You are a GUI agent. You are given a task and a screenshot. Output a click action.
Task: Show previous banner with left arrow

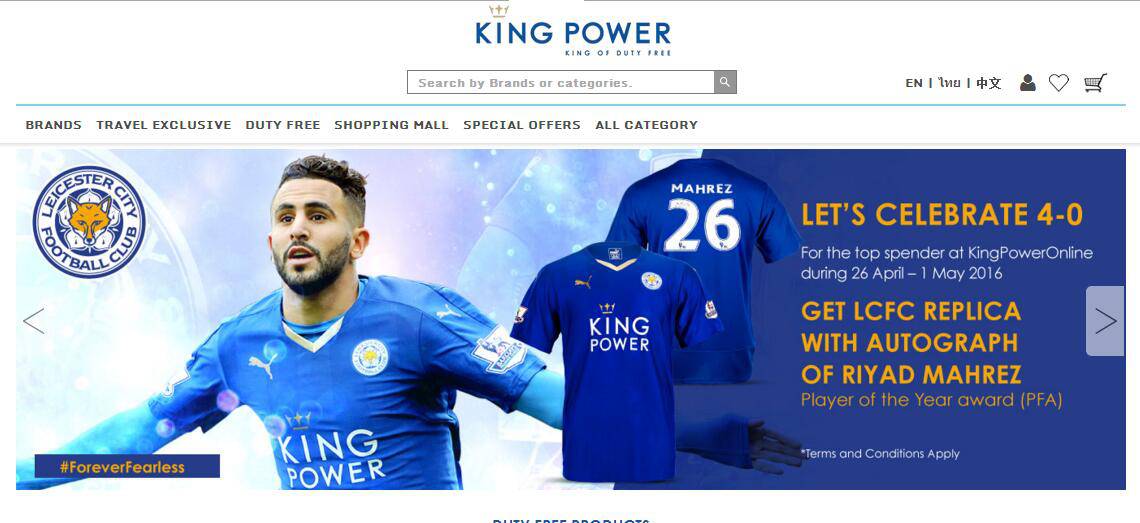(33, 321)
